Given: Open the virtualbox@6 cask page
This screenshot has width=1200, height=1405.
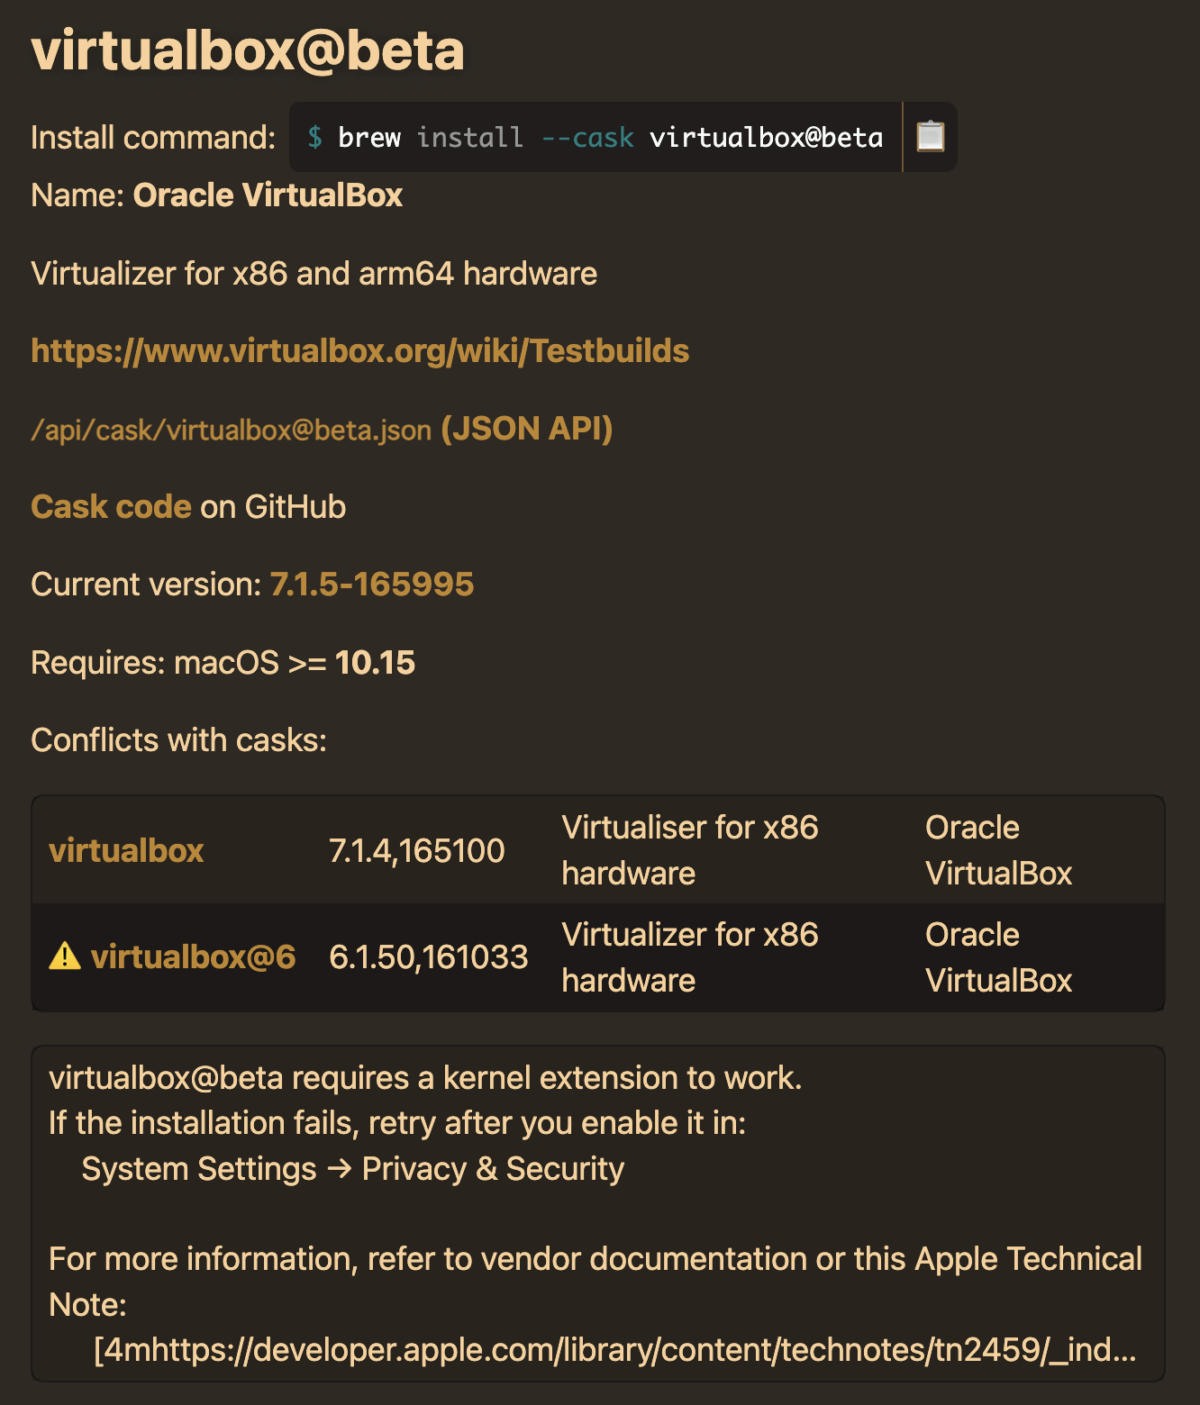Looking at the screenshot, I should (x=194, y=957).
